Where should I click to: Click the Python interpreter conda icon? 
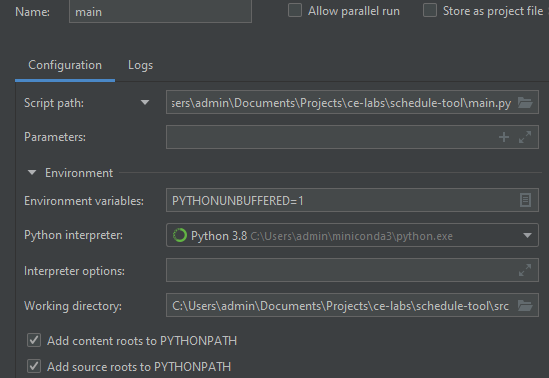point(180,235)
